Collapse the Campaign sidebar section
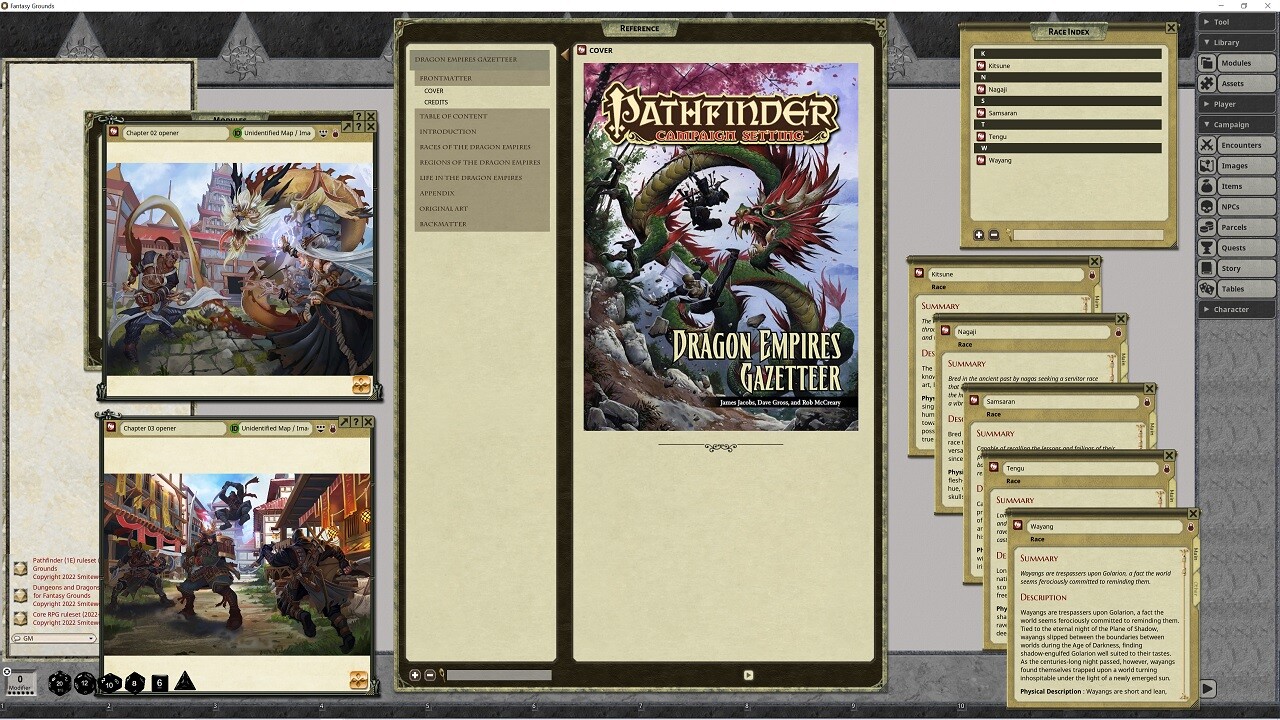 click(1236, 125)
